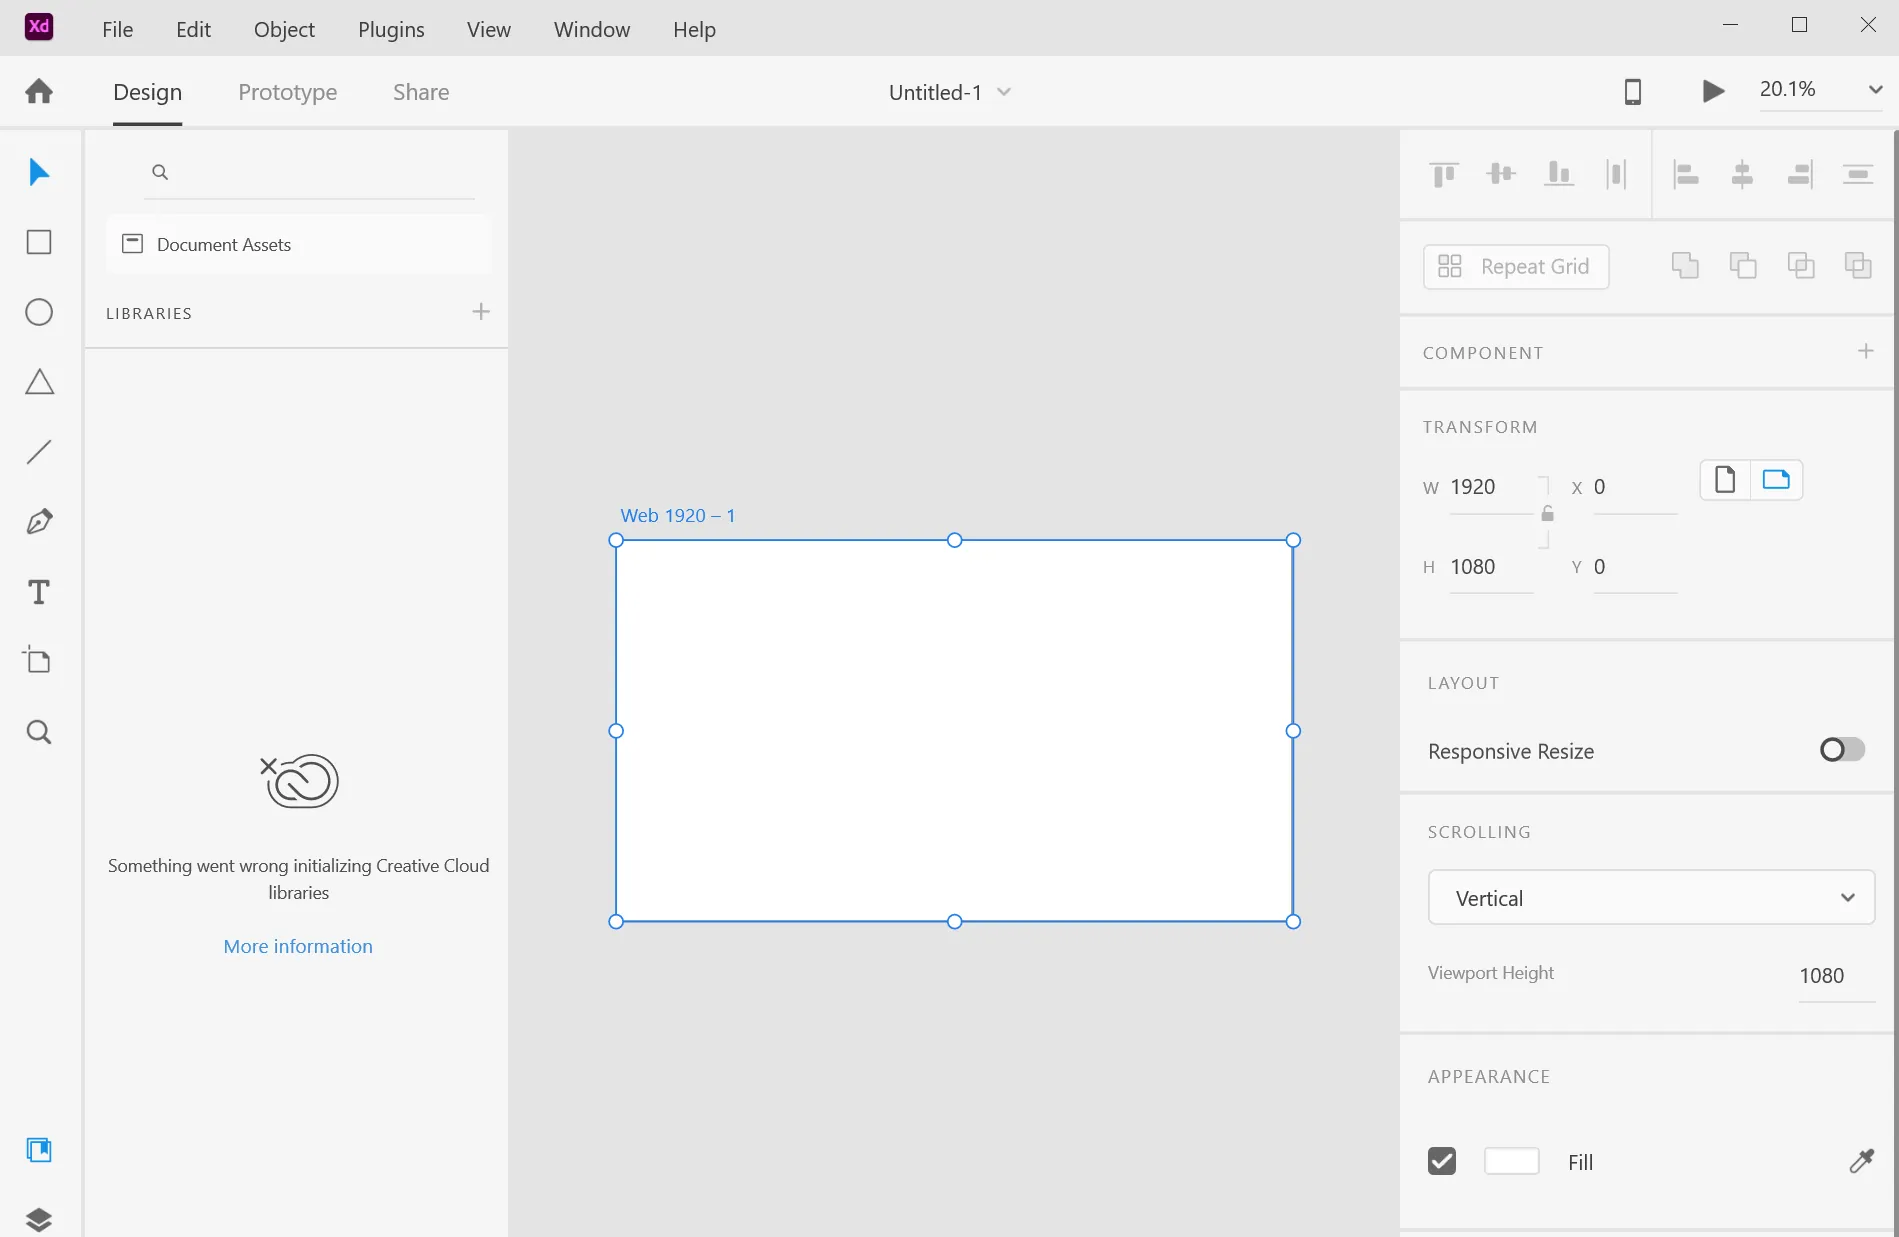
Task: Open the Plugins menu
Action: [391, 29]
